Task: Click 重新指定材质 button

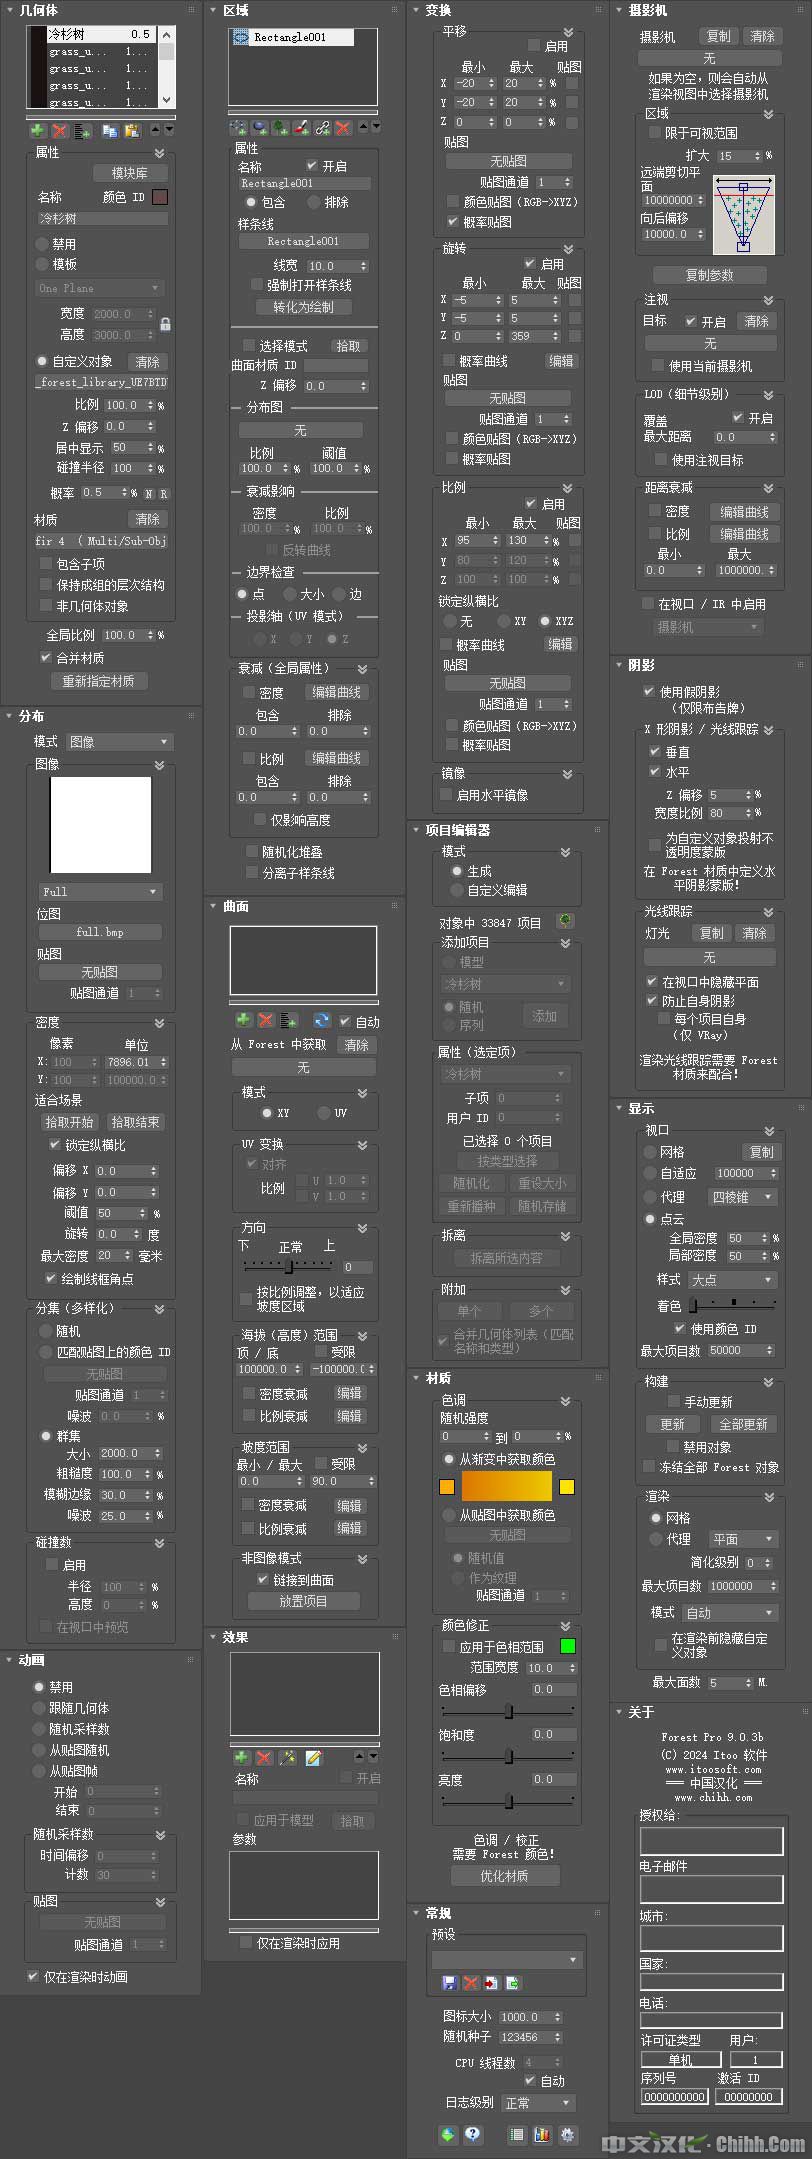Action: pos(98,681)
